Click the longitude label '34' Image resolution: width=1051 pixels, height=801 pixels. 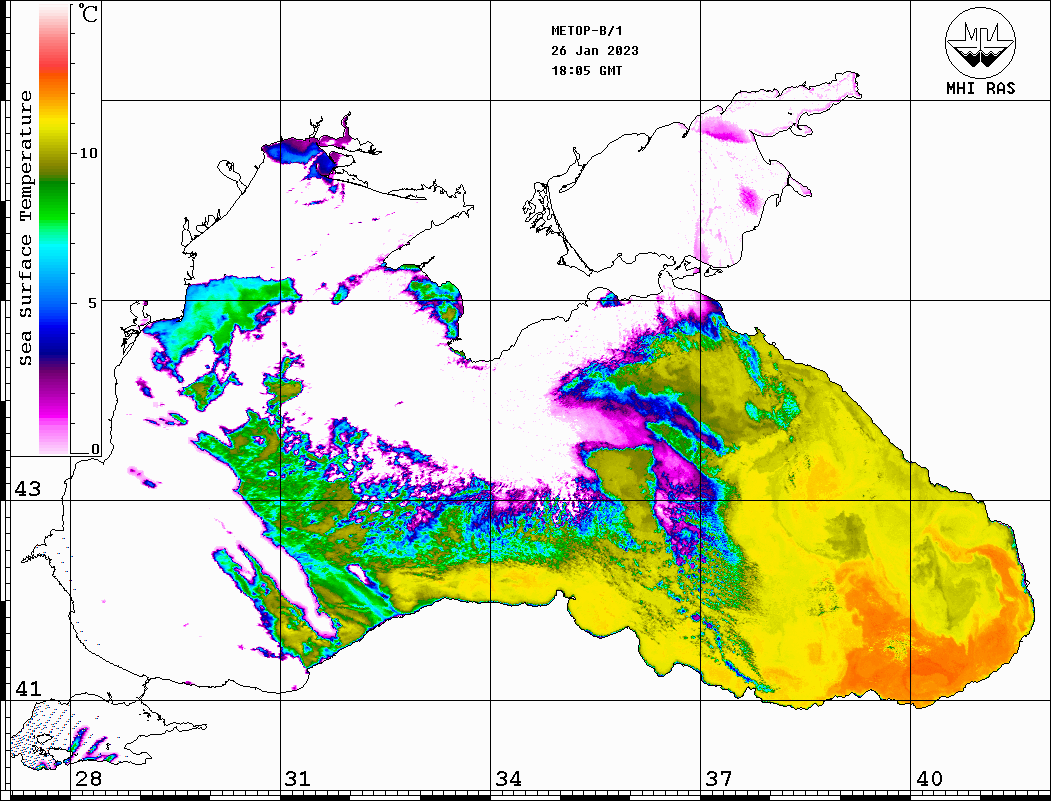[x=509, y=779]
